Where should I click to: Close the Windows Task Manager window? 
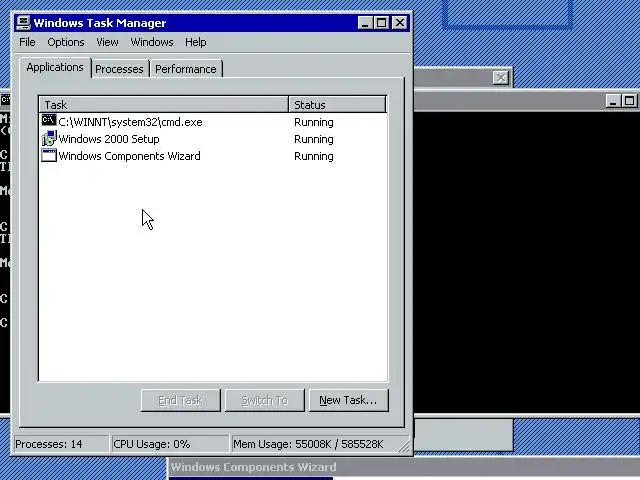pyautogui.click(x=400, y=23)
